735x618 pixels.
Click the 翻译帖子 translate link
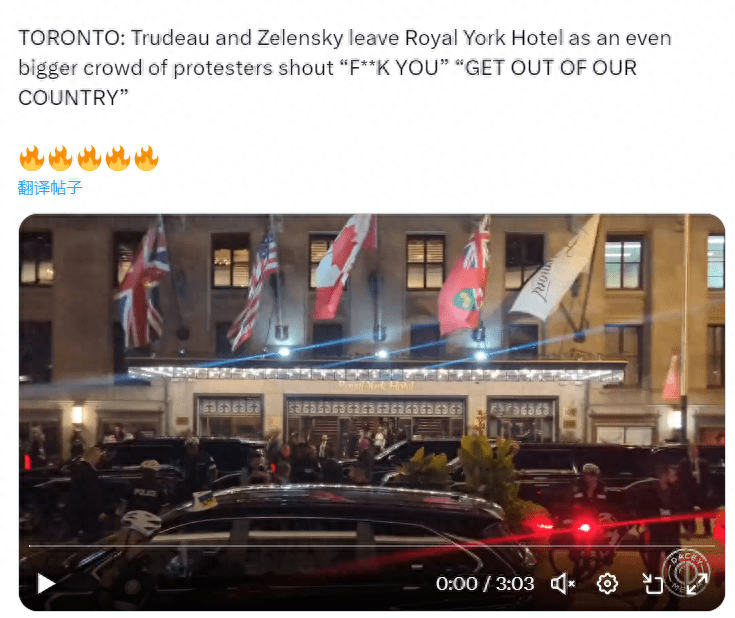pyautogui.click(x=50, y=188)
